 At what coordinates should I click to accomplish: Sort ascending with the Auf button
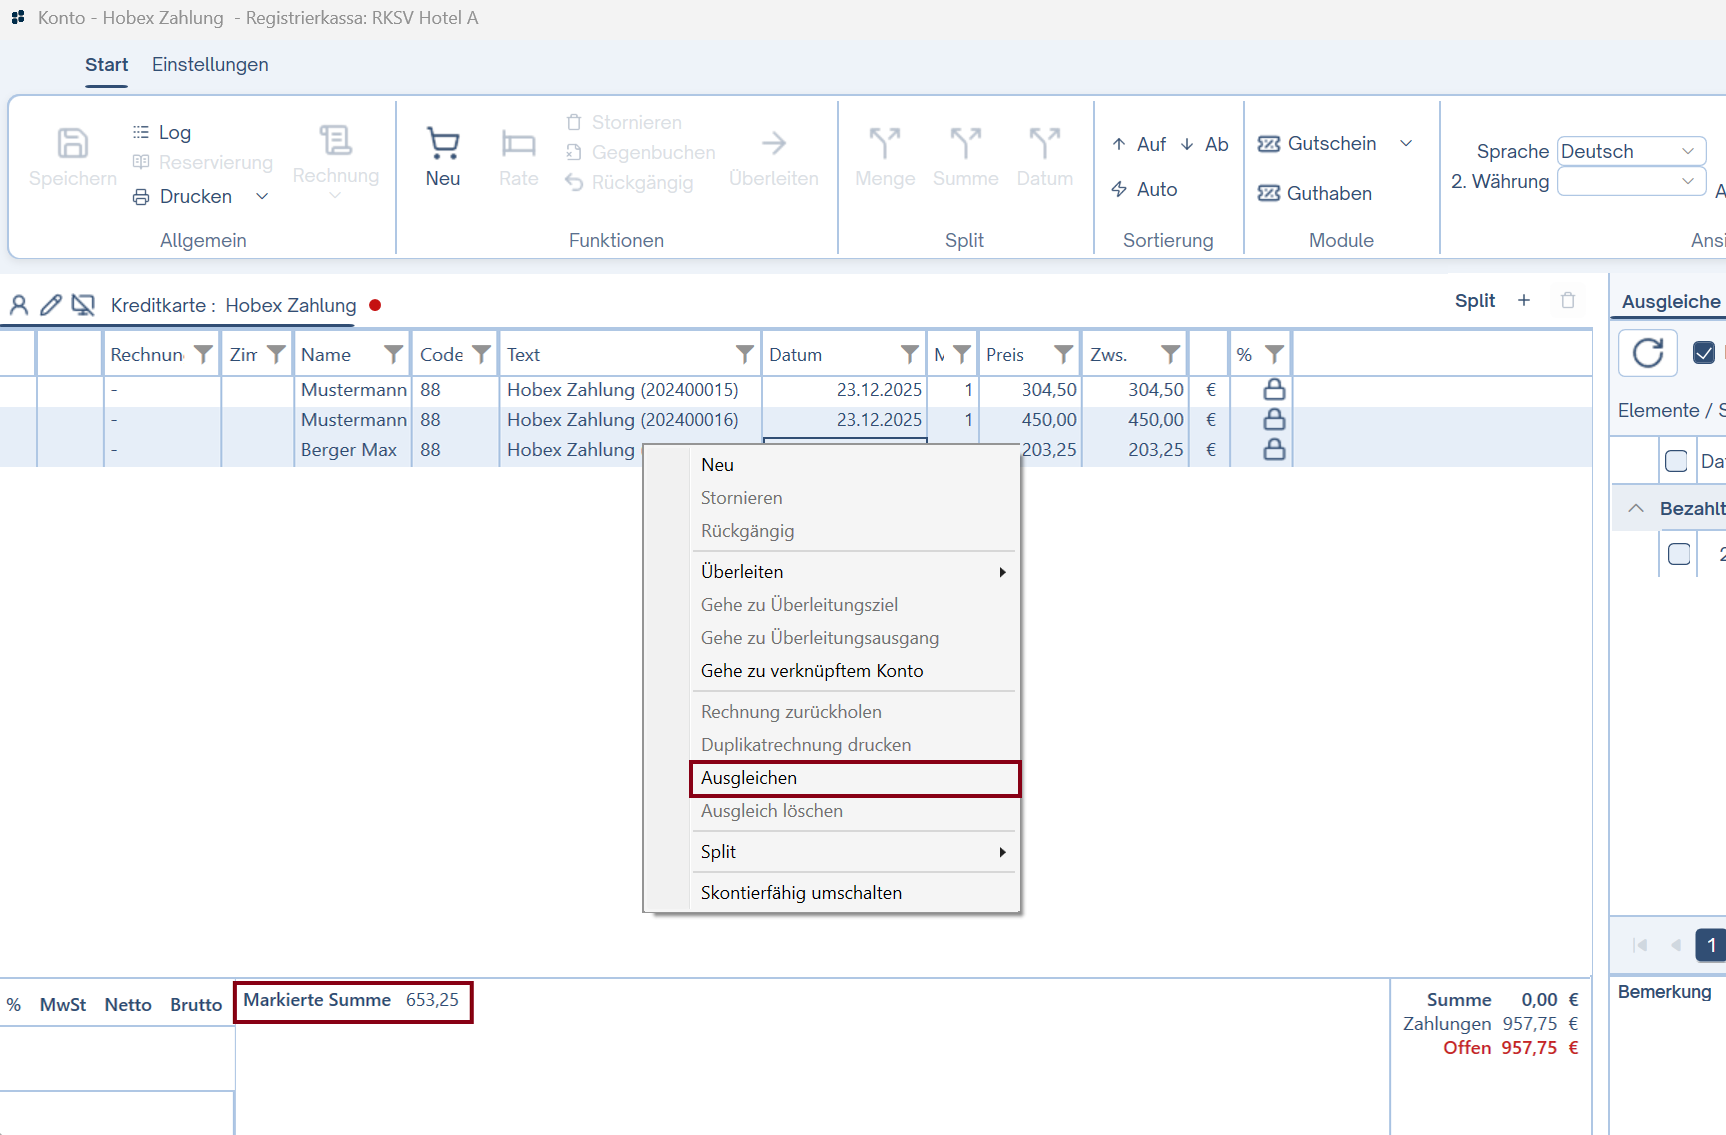(x=1139, y=144)
